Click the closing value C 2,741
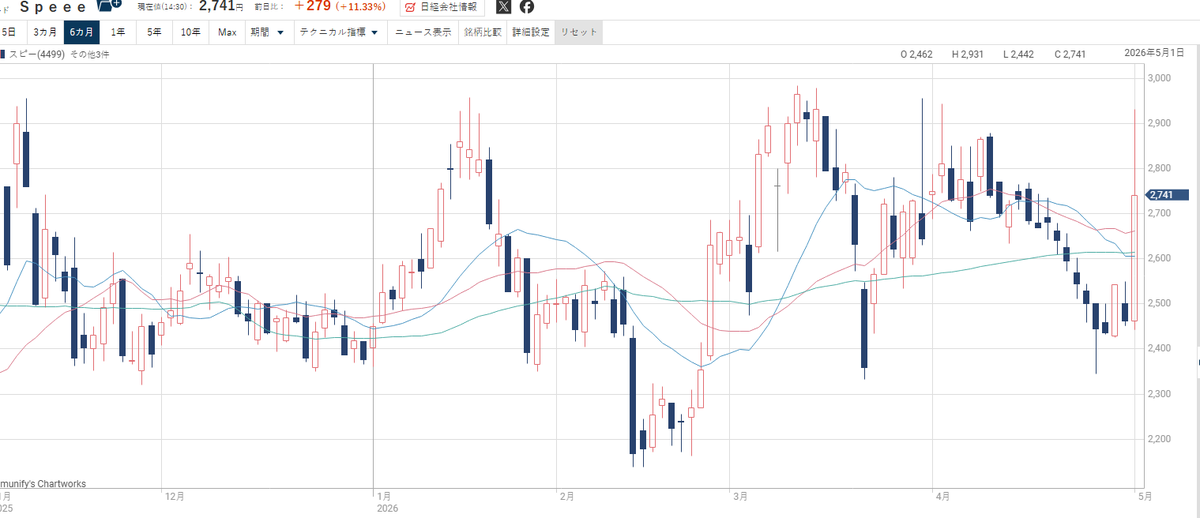 1070,54
